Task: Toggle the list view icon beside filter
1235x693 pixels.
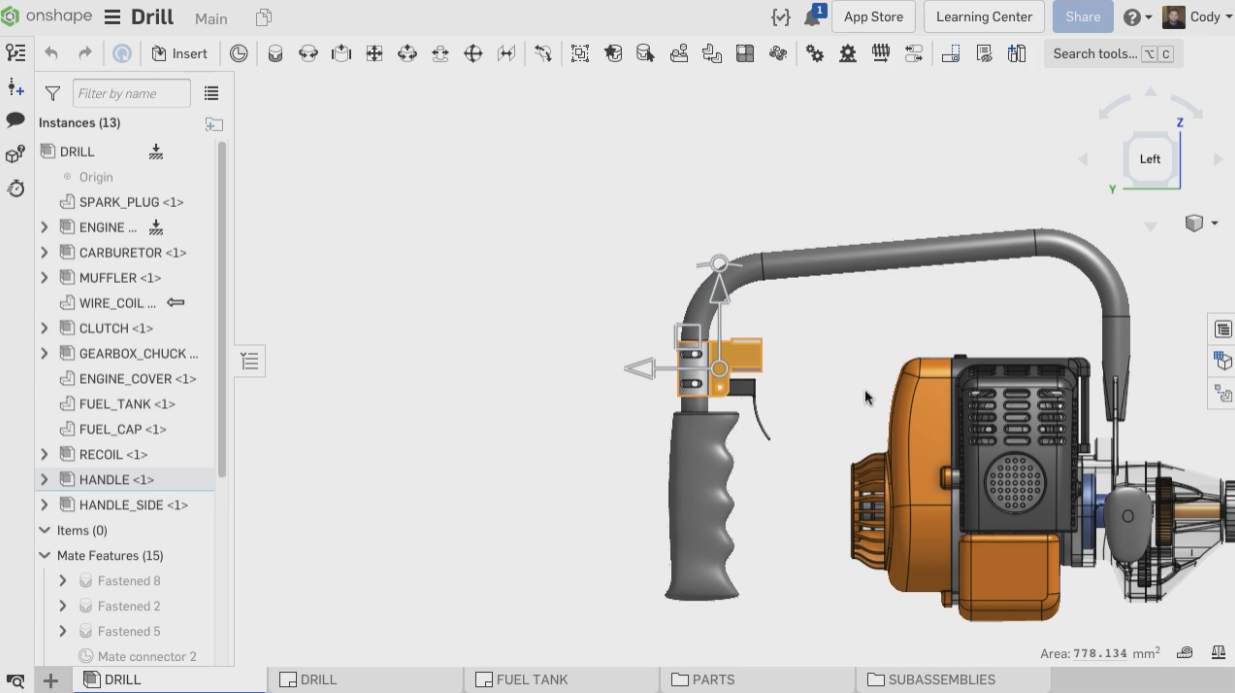Action: [211, 93]
